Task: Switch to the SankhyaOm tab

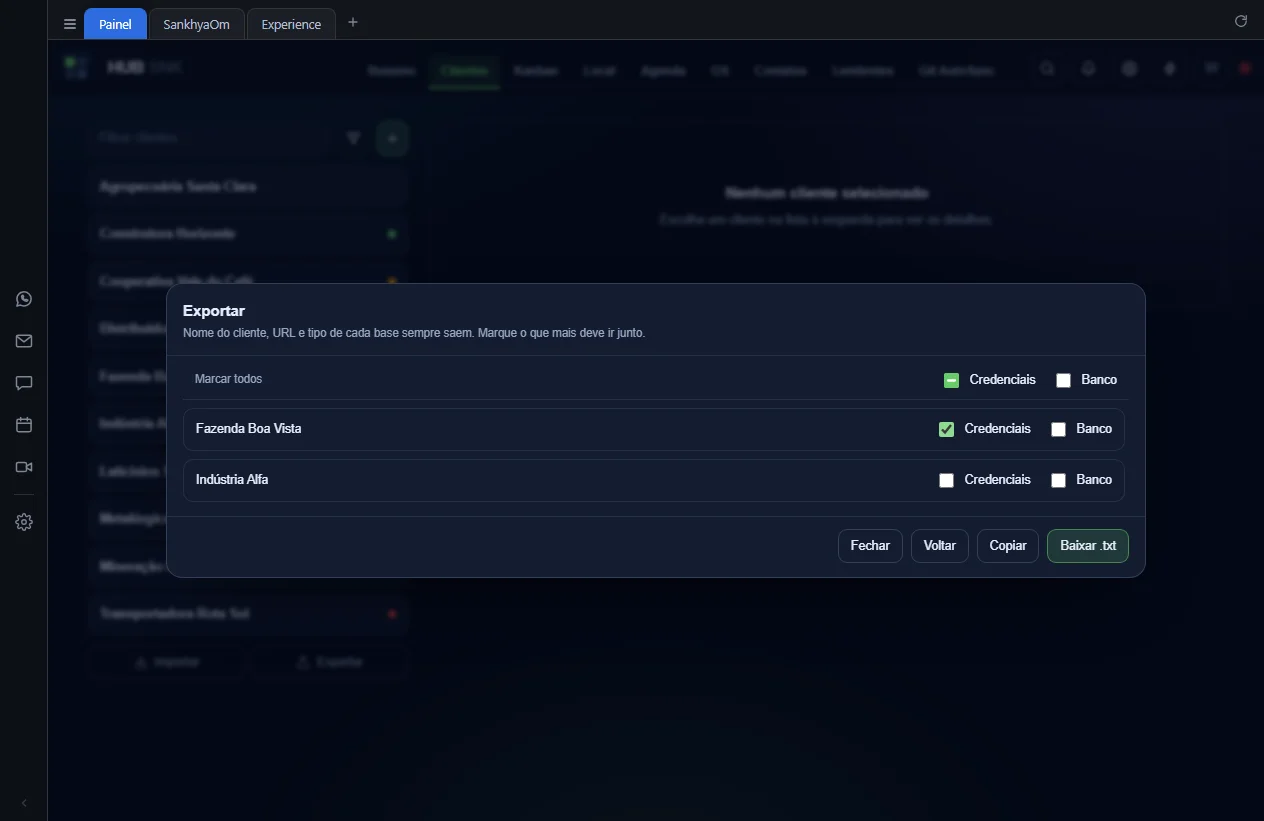Action: [197, 24]
